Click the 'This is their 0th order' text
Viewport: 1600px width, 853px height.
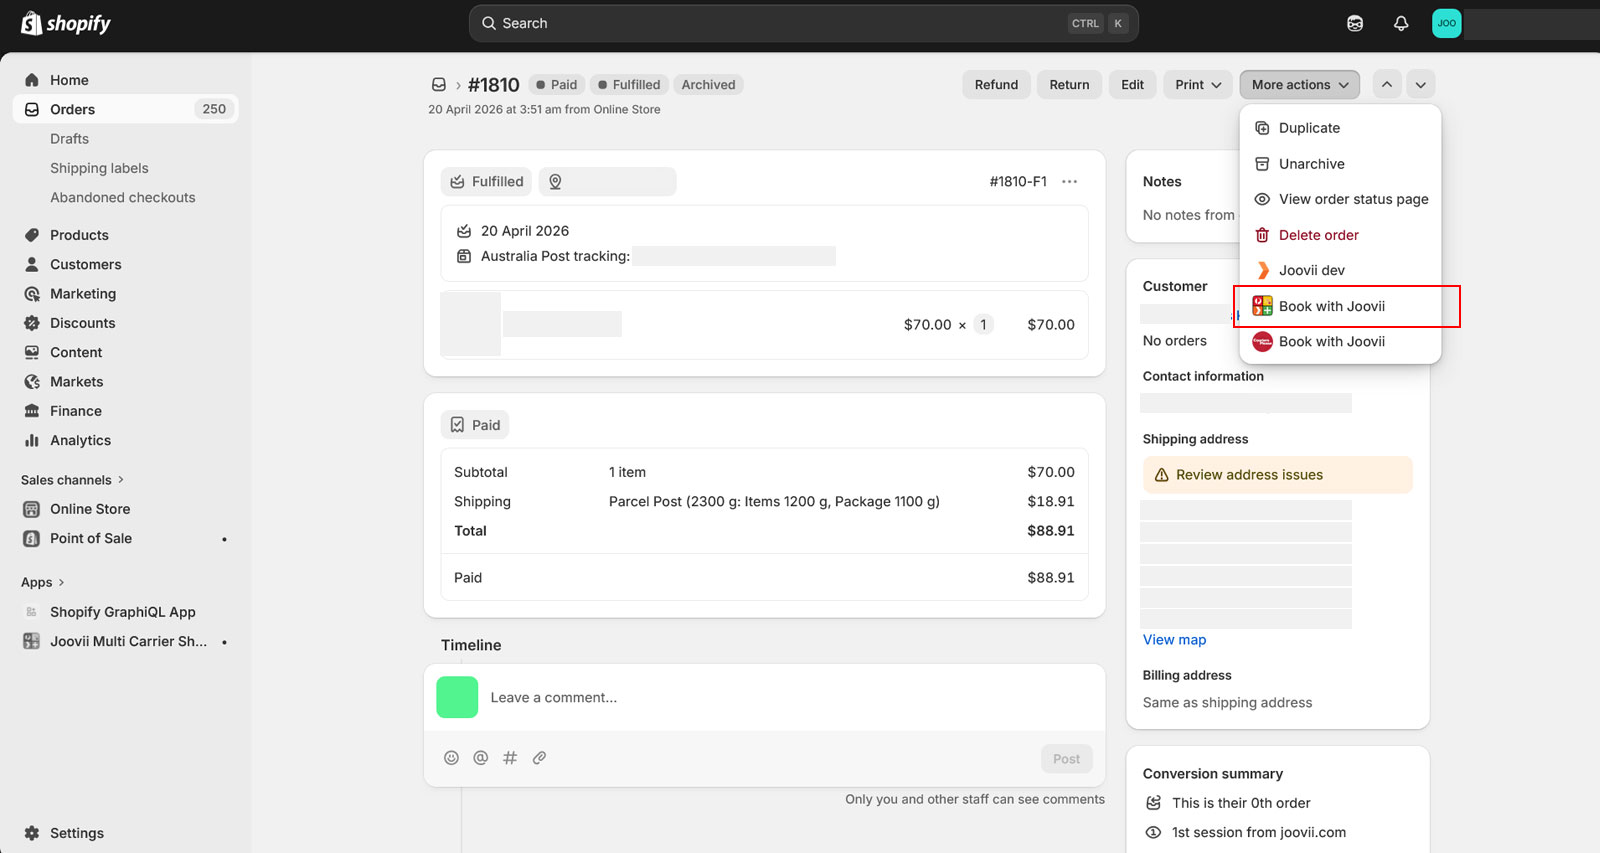(1241, 803)
